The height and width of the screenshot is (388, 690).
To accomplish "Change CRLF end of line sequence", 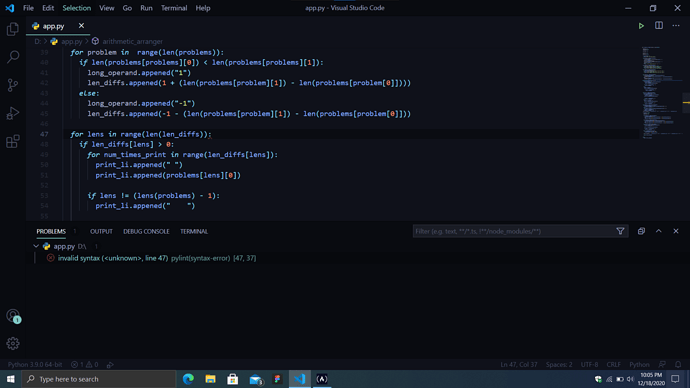I will click(x=613, y=364).
